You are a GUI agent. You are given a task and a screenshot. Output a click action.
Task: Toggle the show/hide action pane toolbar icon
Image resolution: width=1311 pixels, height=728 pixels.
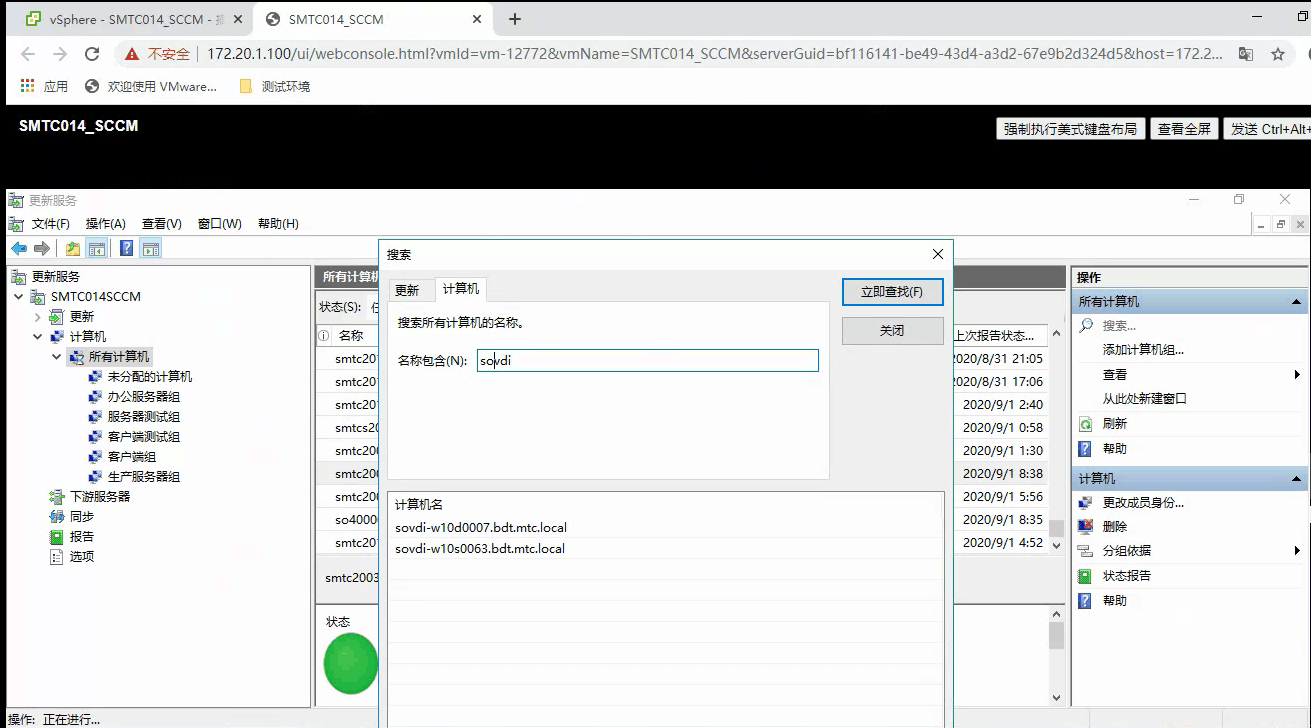(151, 249)
